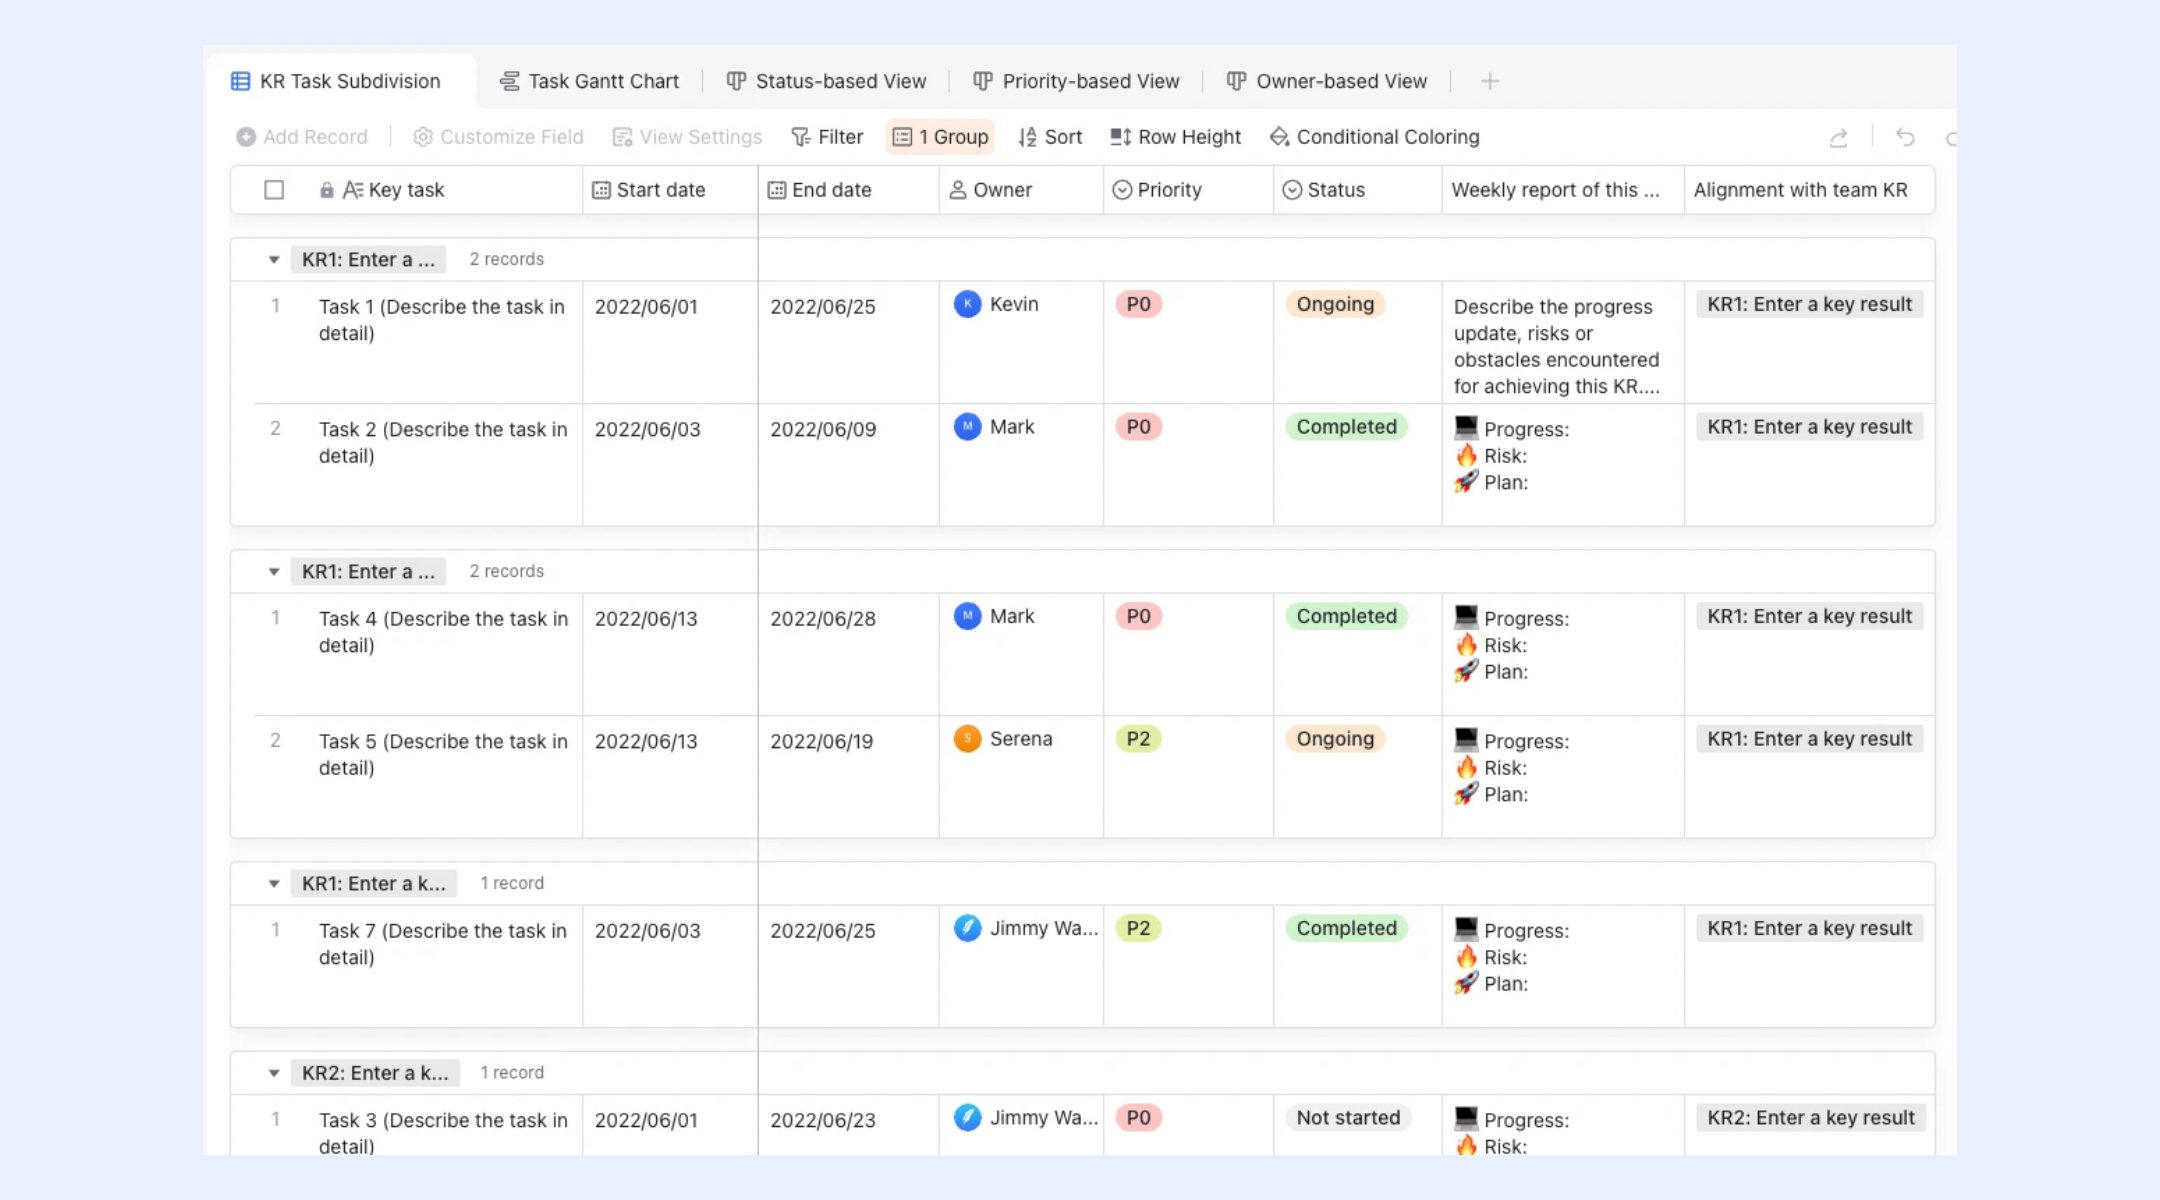Screen dimensions: 2160x1200
Task: Open the Owner-based View tab
Action: click(x=1327, y=81)
